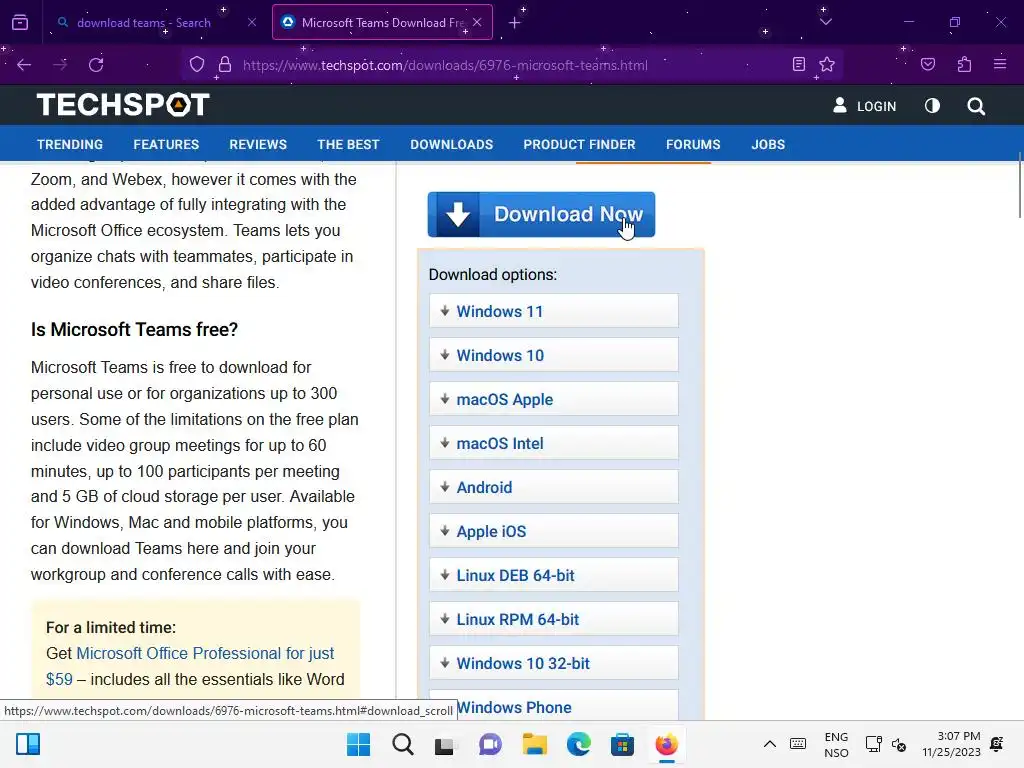Open touch keyboard tray icon
The width and height of the screenshot is (1024, 768).
[x=797, y=744]
